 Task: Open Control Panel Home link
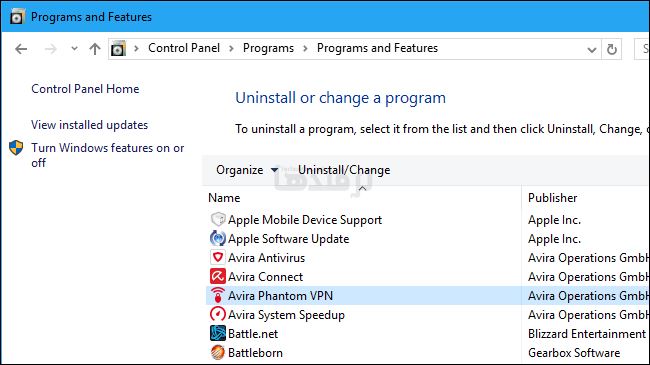85,89
